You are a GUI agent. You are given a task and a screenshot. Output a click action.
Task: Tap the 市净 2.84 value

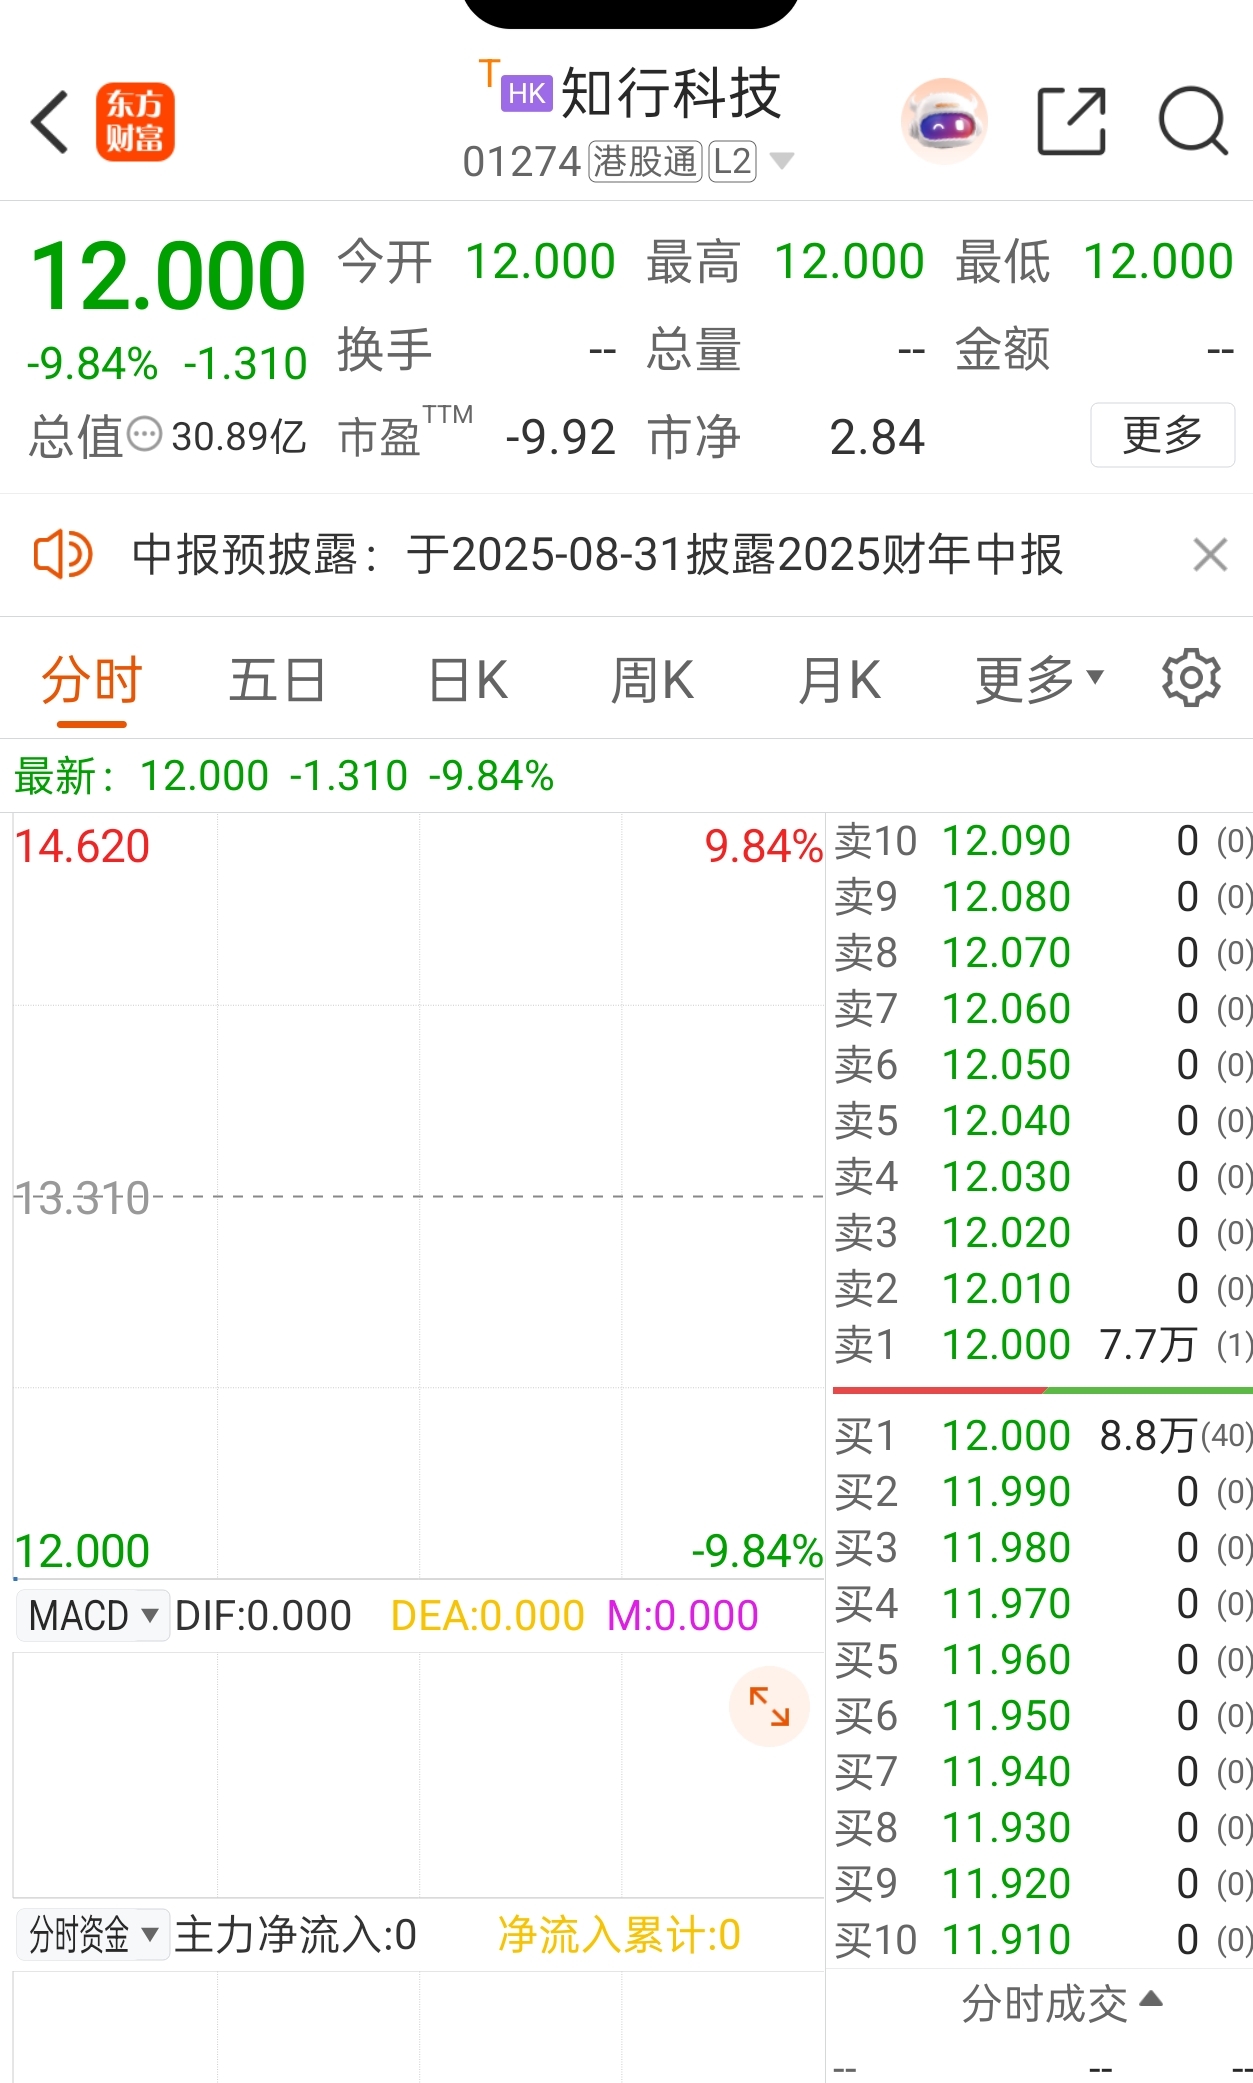(x=877, y=438)
